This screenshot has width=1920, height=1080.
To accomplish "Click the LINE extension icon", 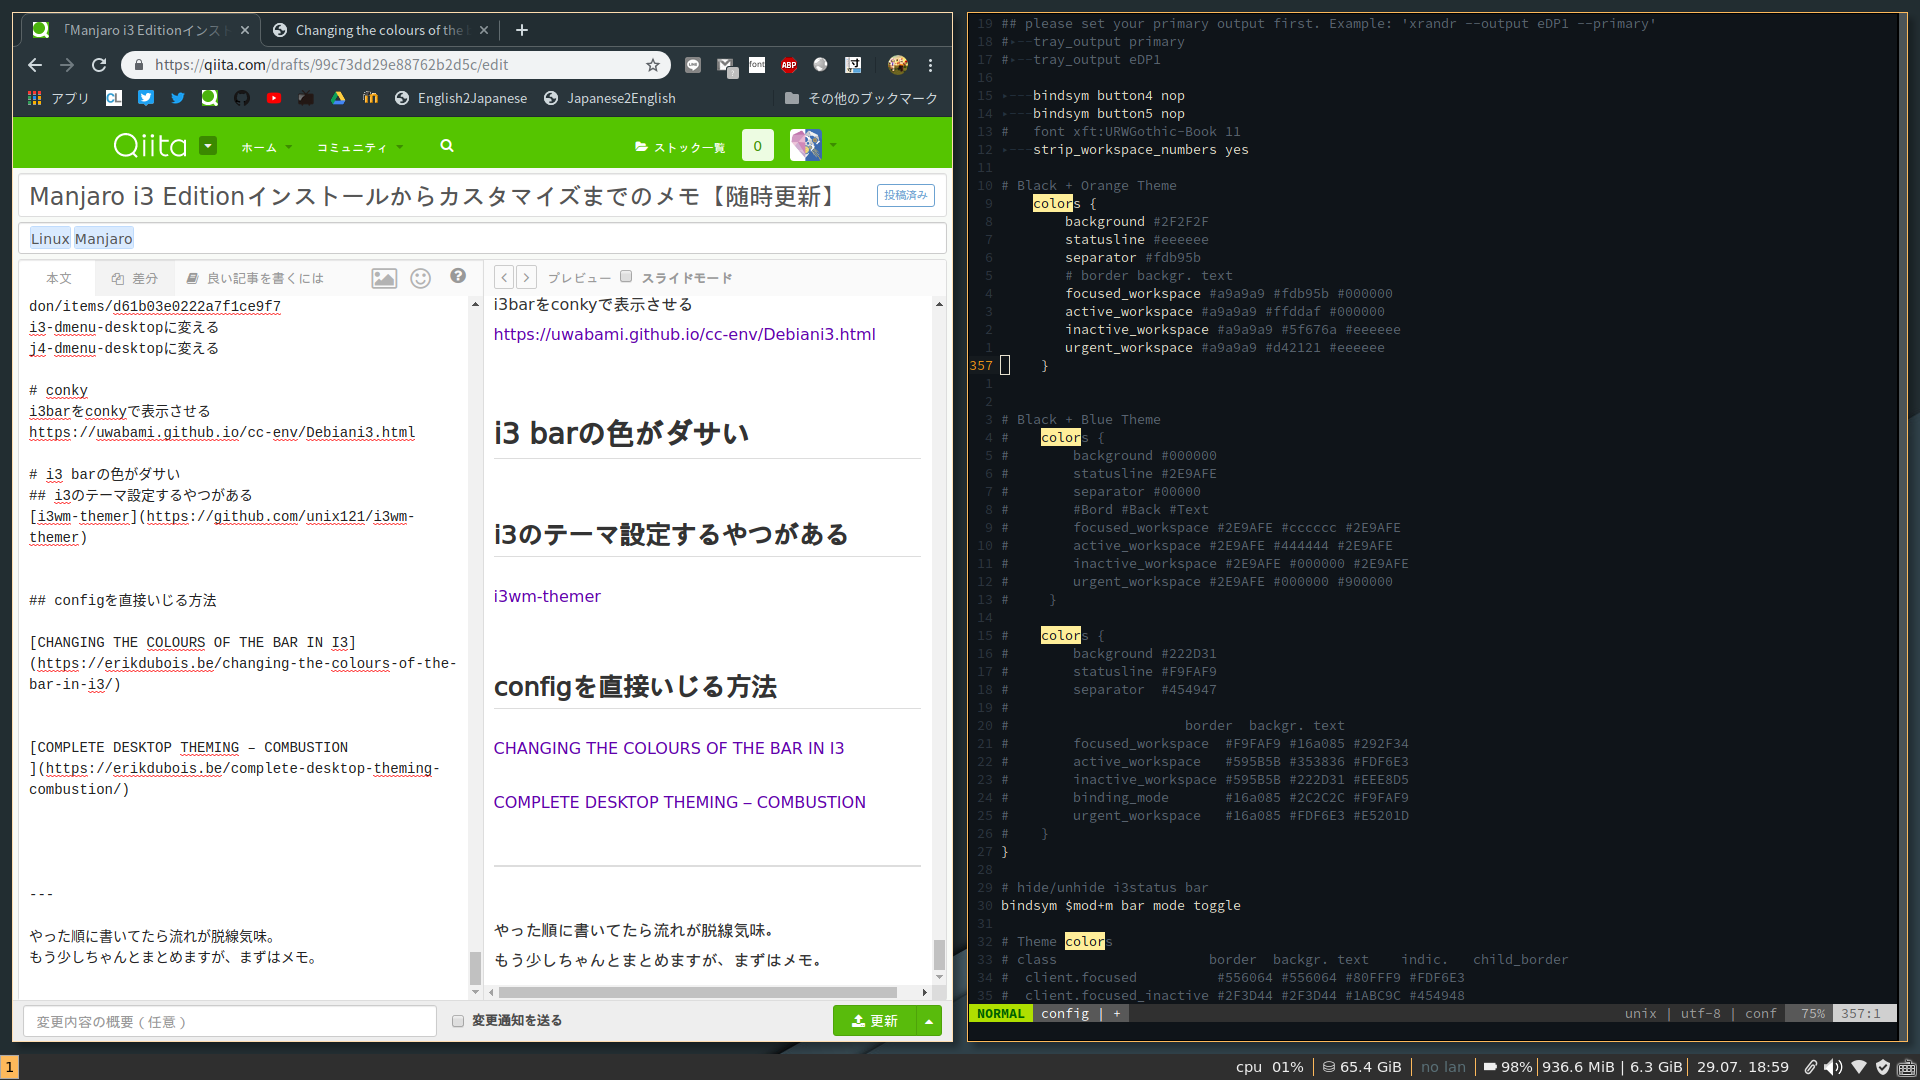I will pos(693,65).
